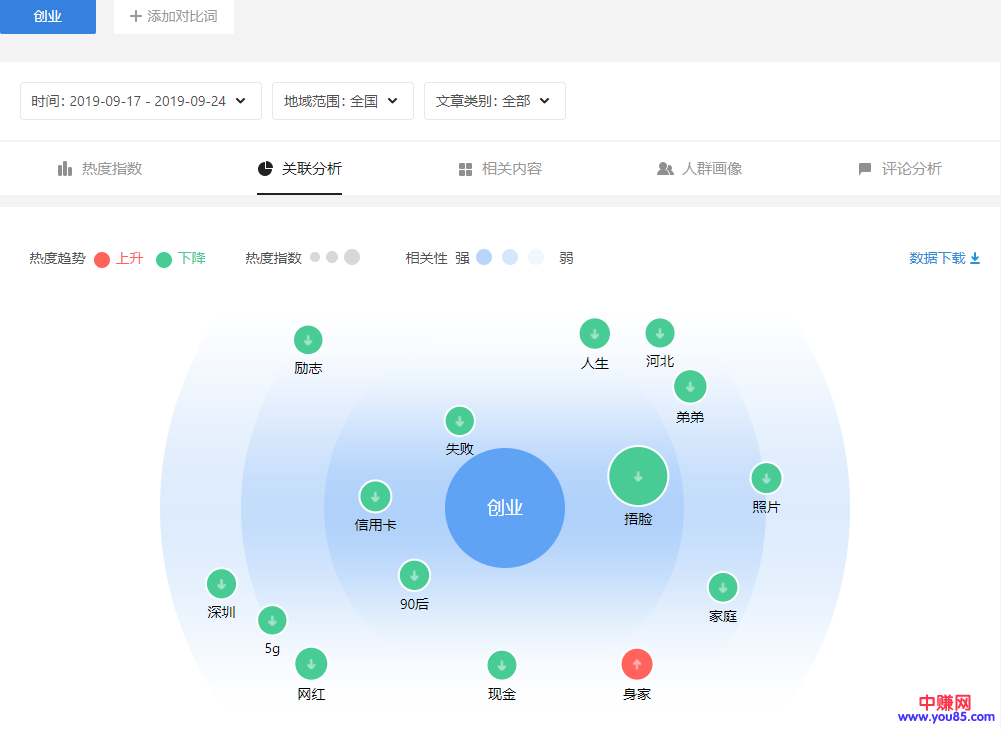Open the 时间 date range dropdown
1001x729 pixels.
(x=140, y=101)
